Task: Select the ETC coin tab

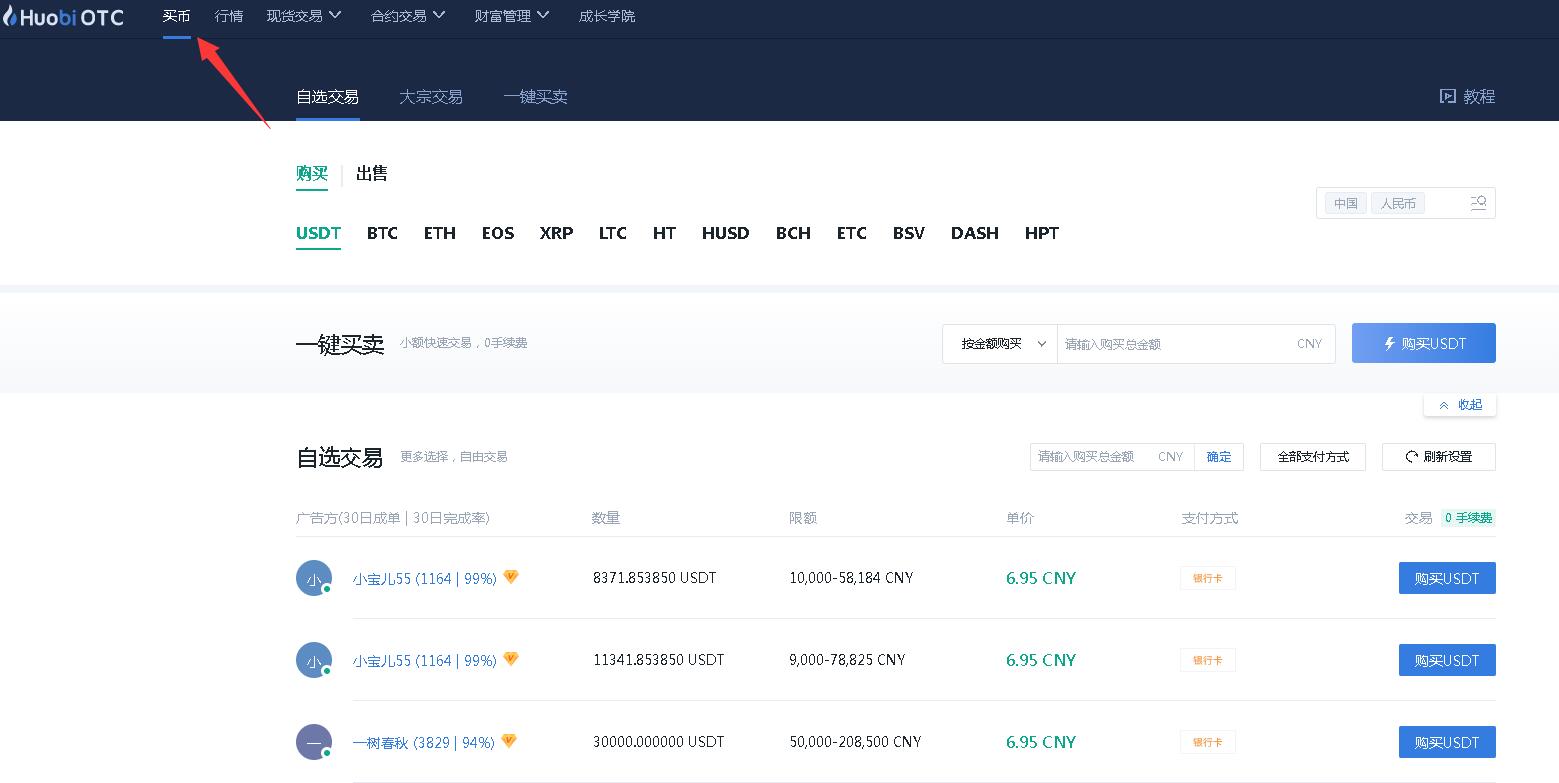Action: coord(852,233)
